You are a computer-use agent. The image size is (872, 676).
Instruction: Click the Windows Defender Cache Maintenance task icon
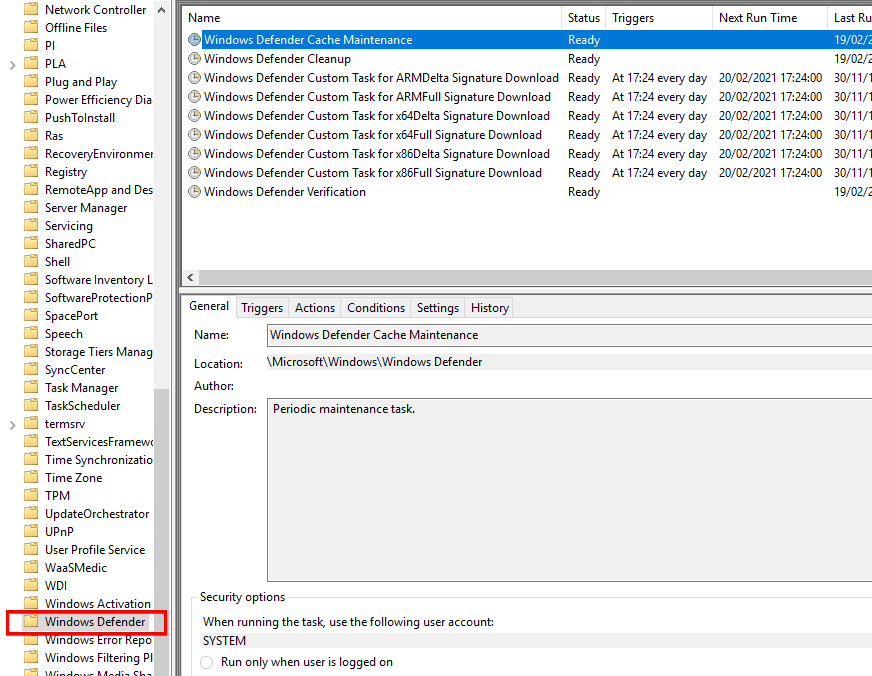[194, 39]
